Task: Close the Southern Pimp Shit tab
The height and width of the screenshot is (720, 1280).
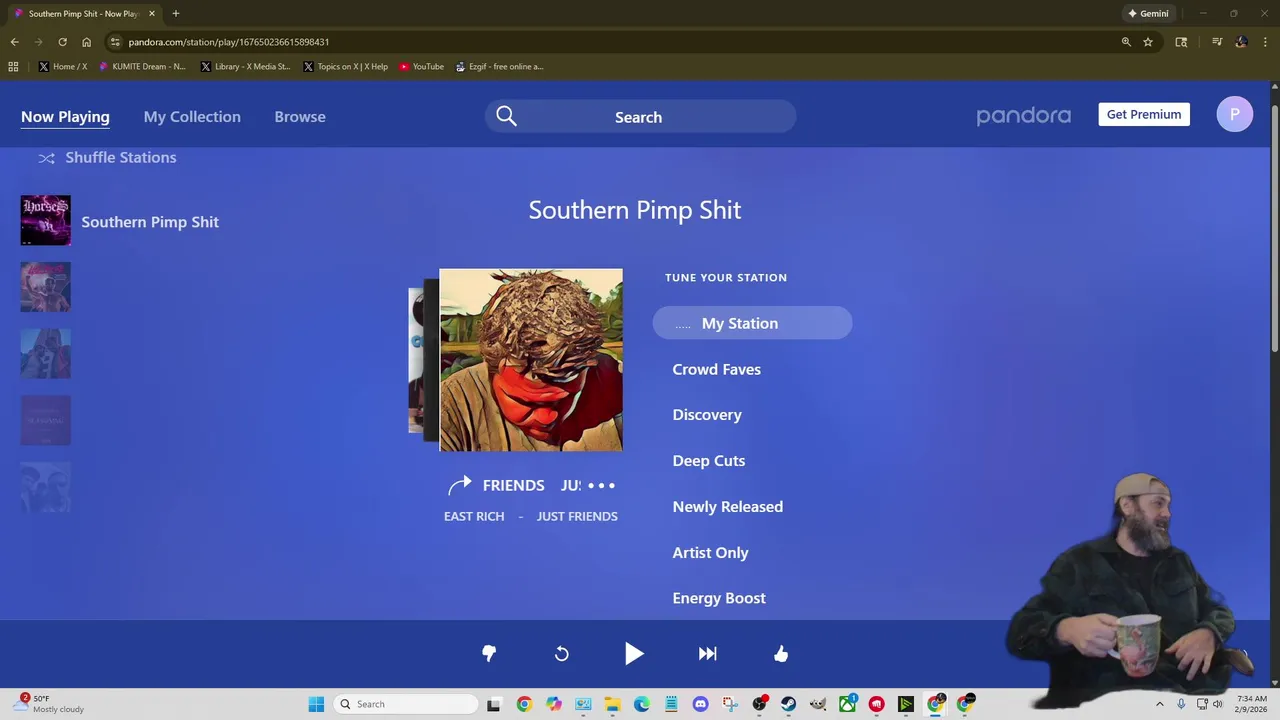Action: pos(152,13)
